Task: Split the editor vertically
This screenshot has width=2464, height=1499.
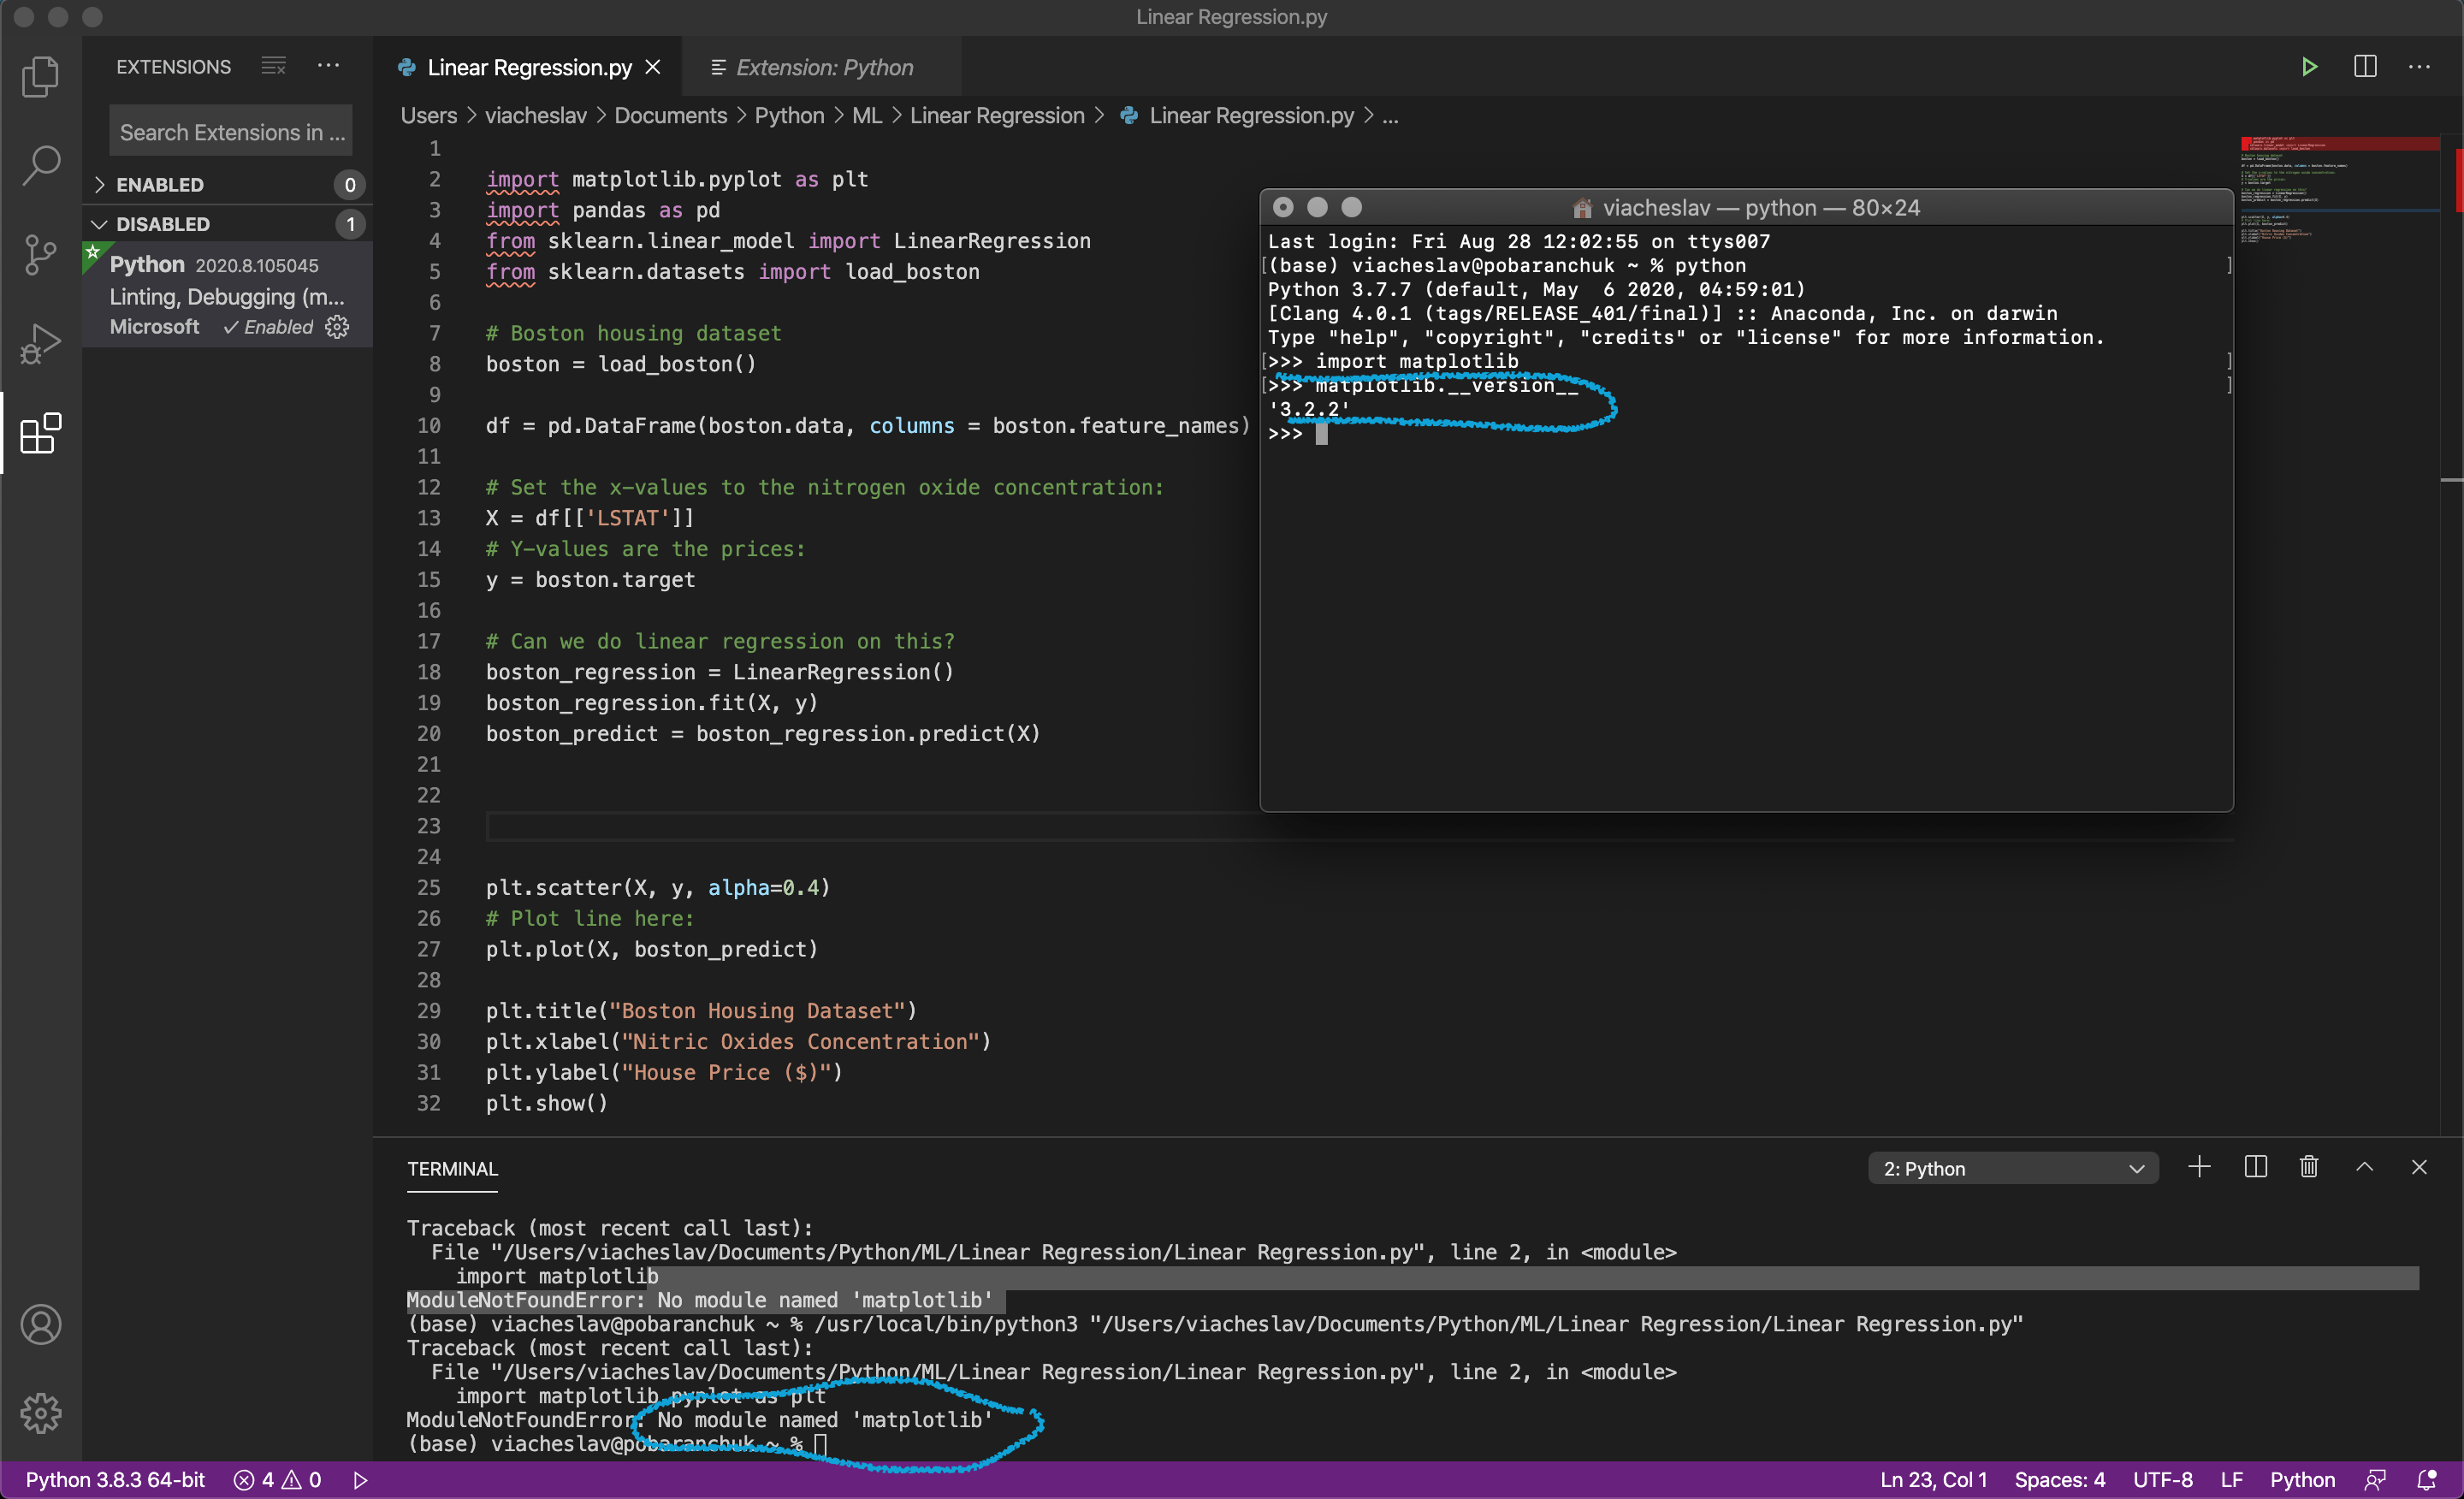Action: coord(2365,67)
